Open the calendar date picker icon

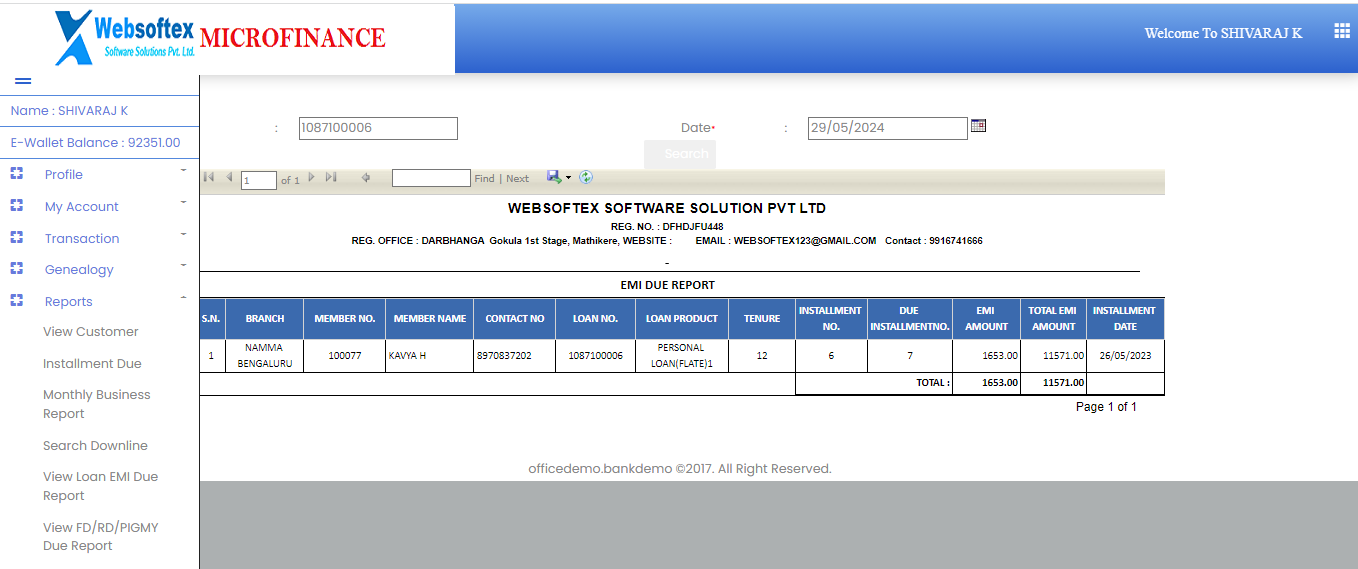(978, 125)
